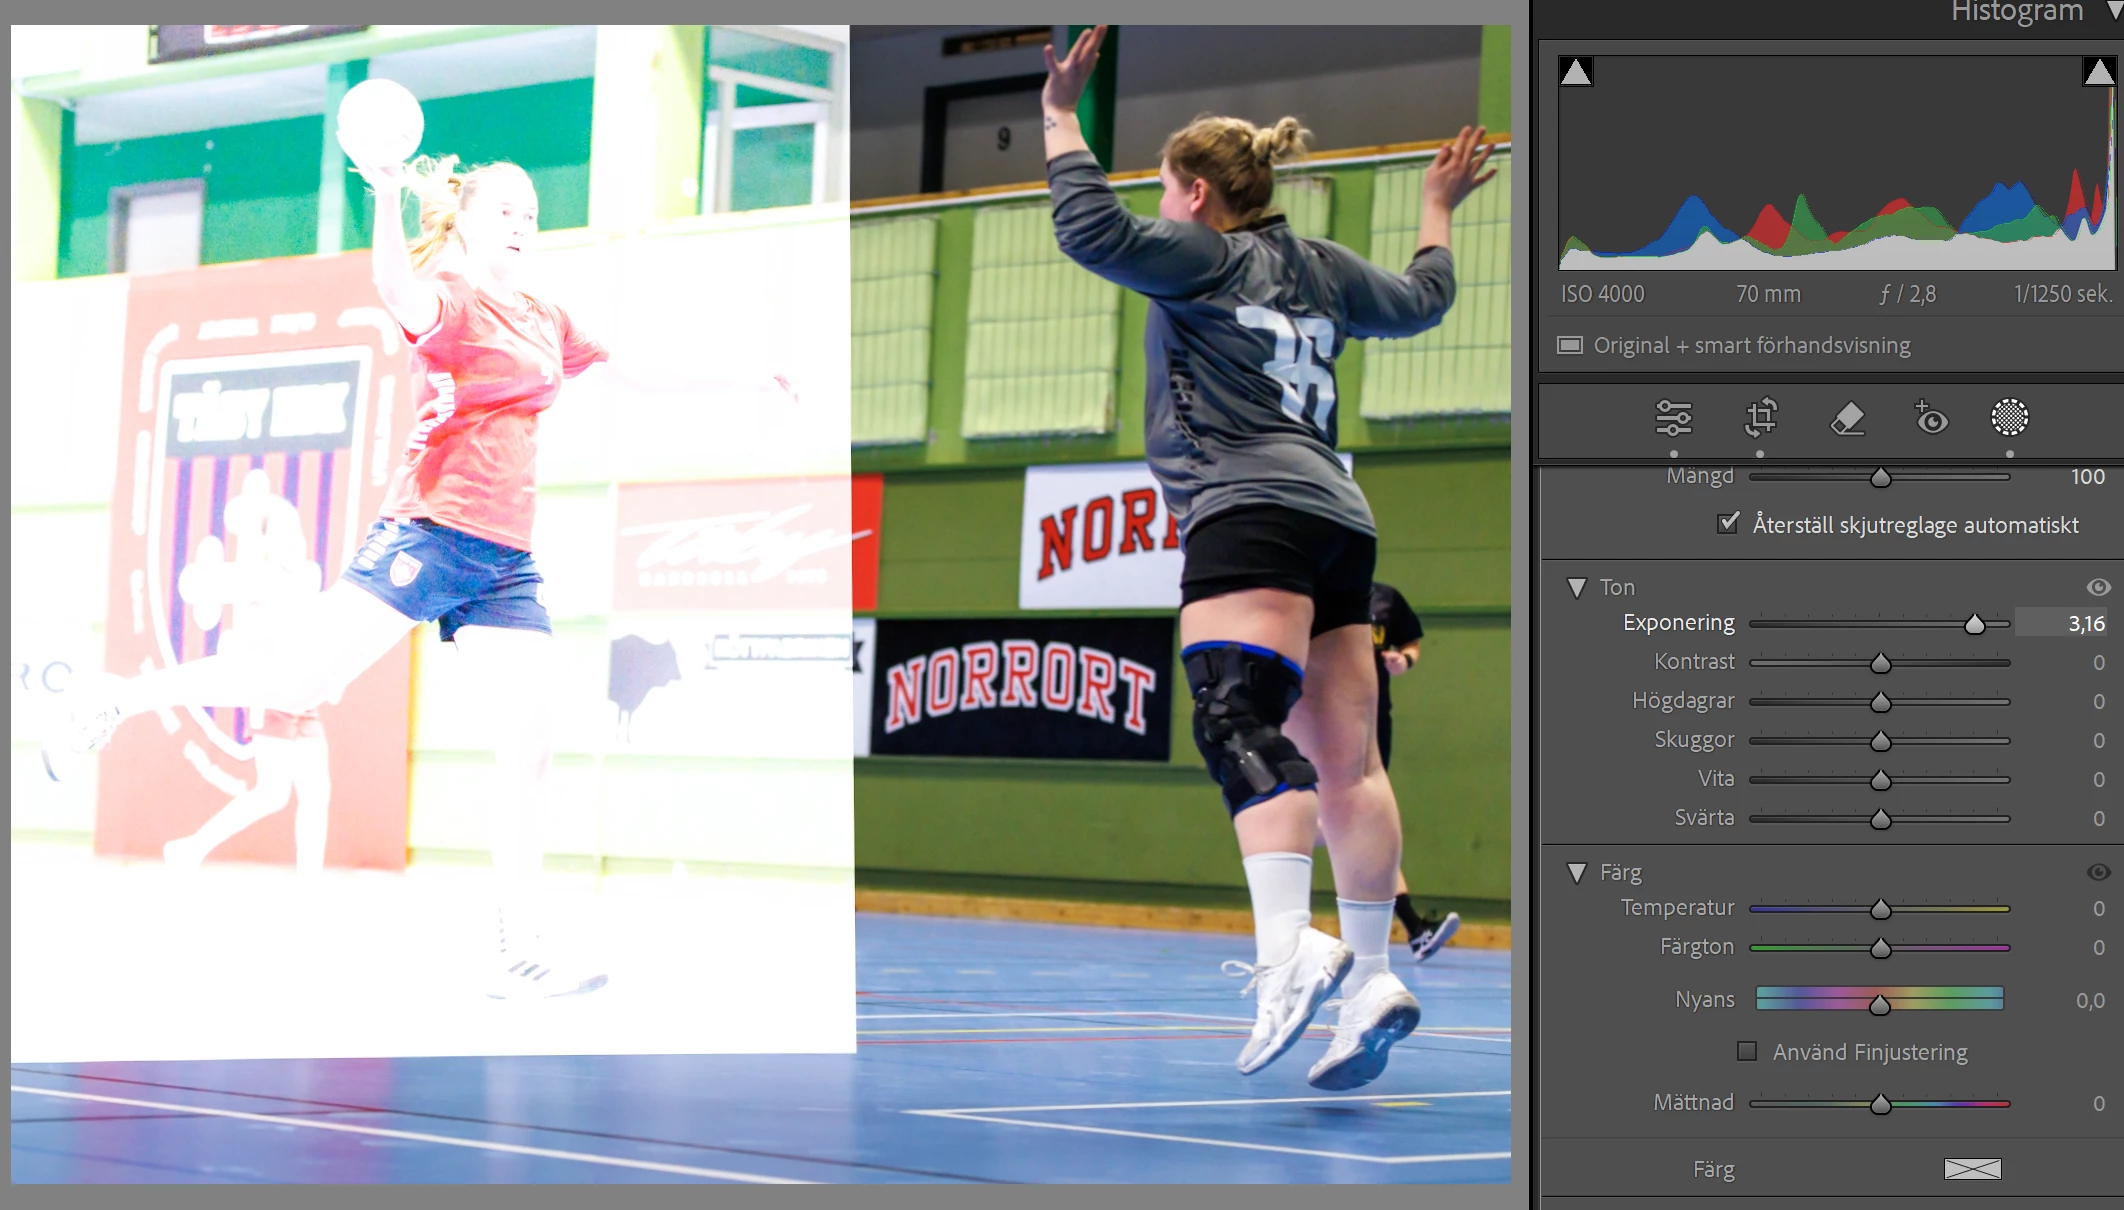The width and height of the screenshot is (2124, 1210).
Task: Select the Healing eraser tool
Action: coord(1847,418)
